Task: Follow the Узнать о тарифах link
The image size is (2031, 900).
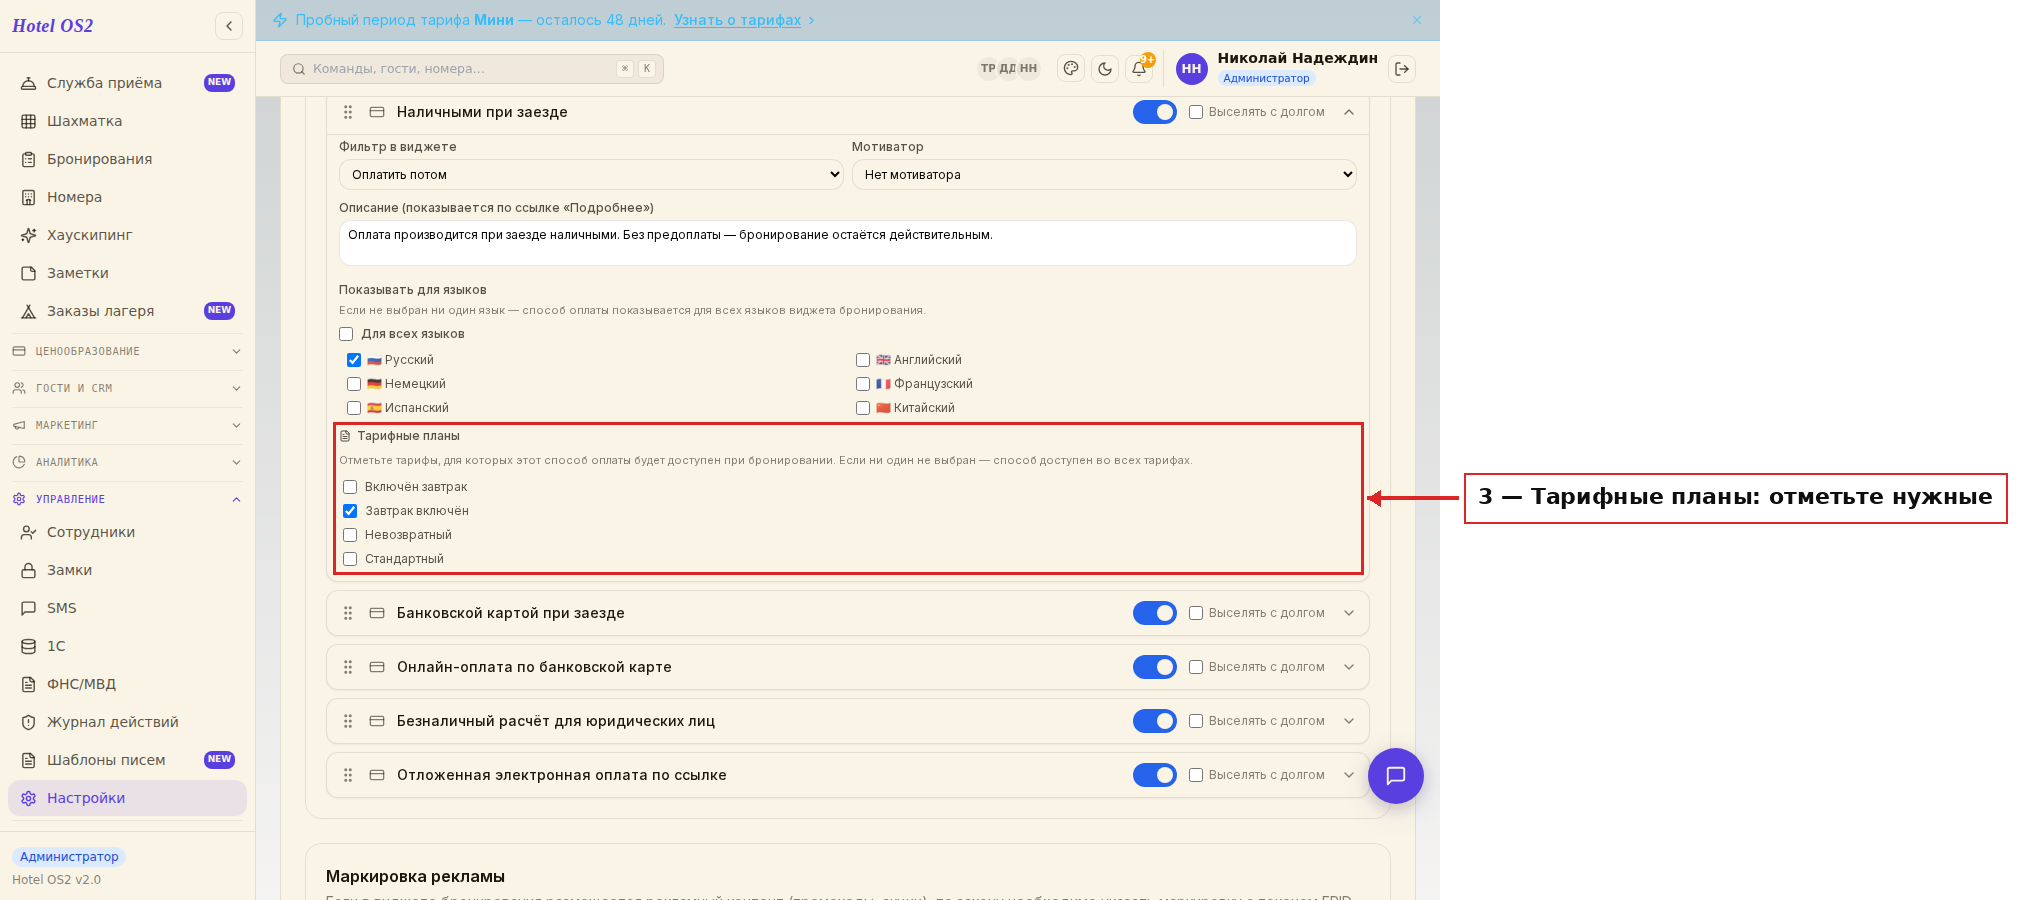Action: [x=737, y=20]
